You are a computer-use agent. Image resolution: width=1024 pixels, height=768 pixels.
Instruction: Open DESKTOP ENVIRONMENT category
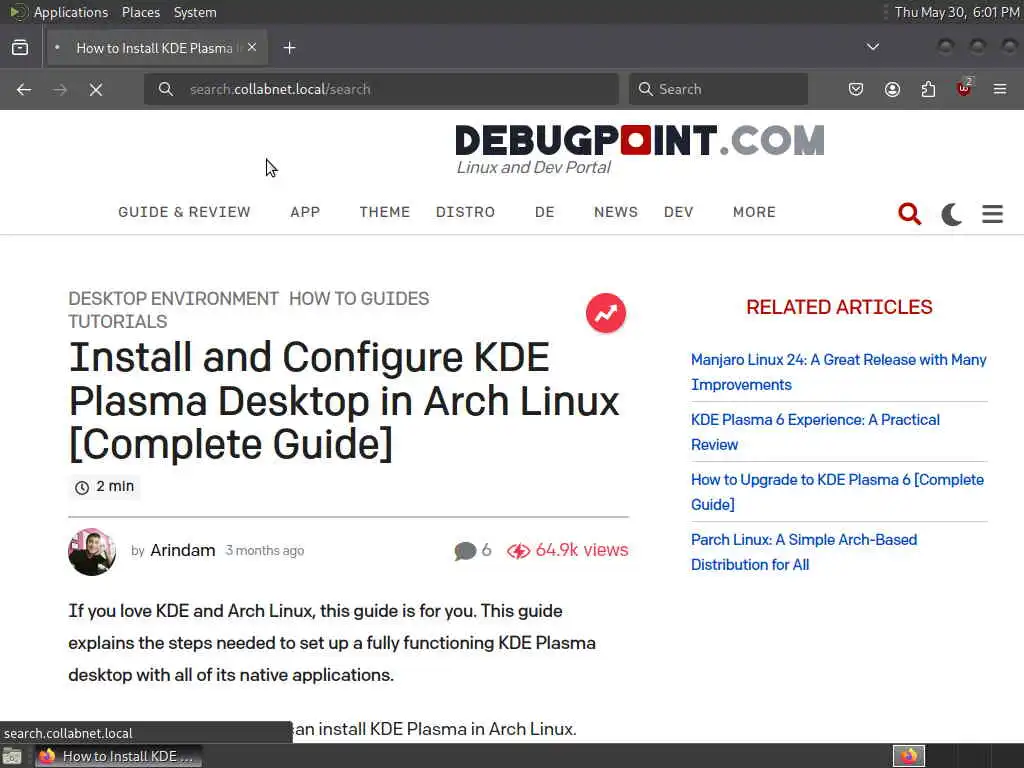(x=174, y=298)
